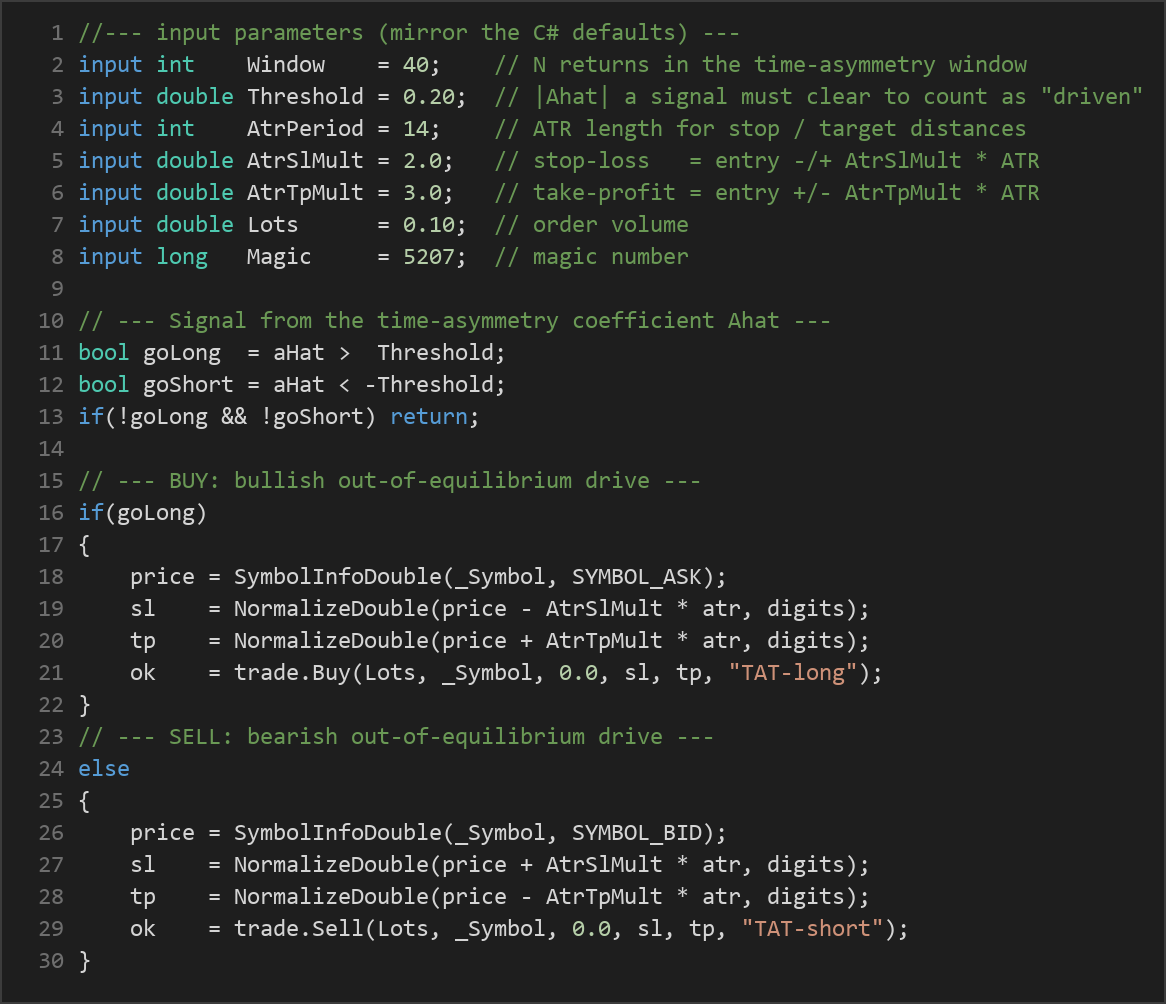Click the opening brace on line 17
The width and height of the screenshot is (1166, 1004).
(85, 545)
